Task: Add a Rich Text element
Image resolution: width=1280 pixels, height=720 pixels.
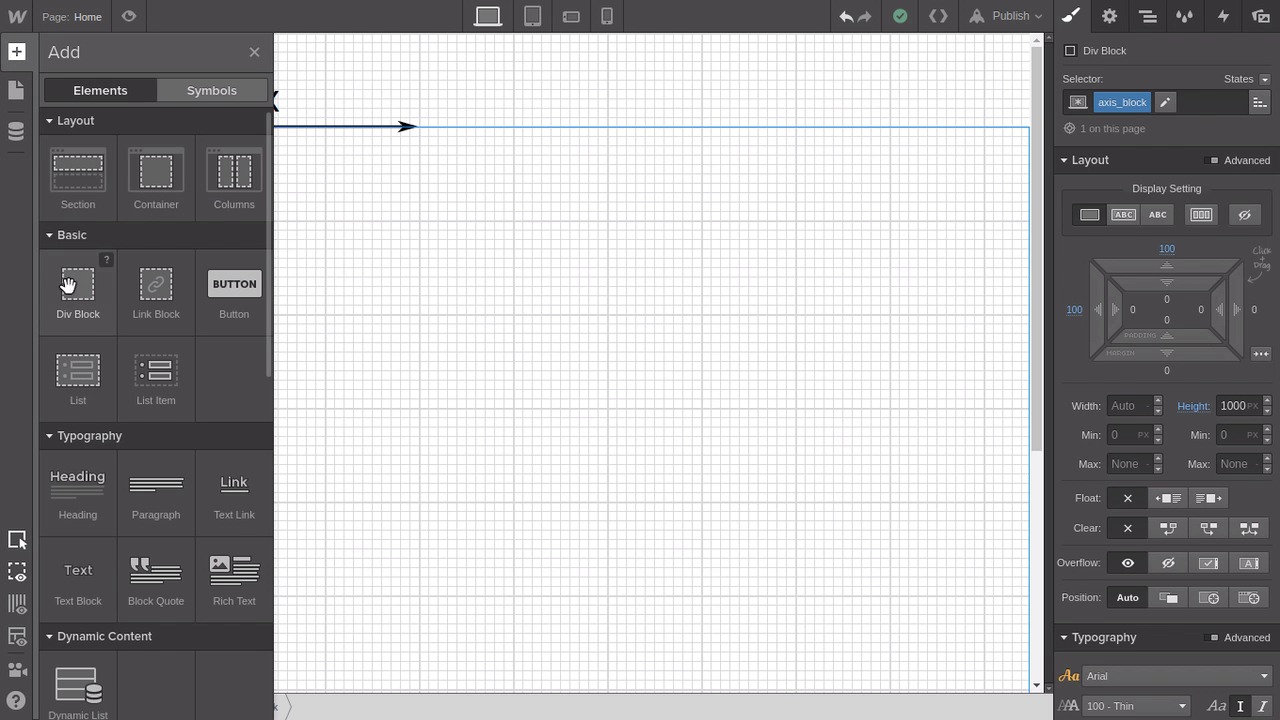Action: coord(234,580)
